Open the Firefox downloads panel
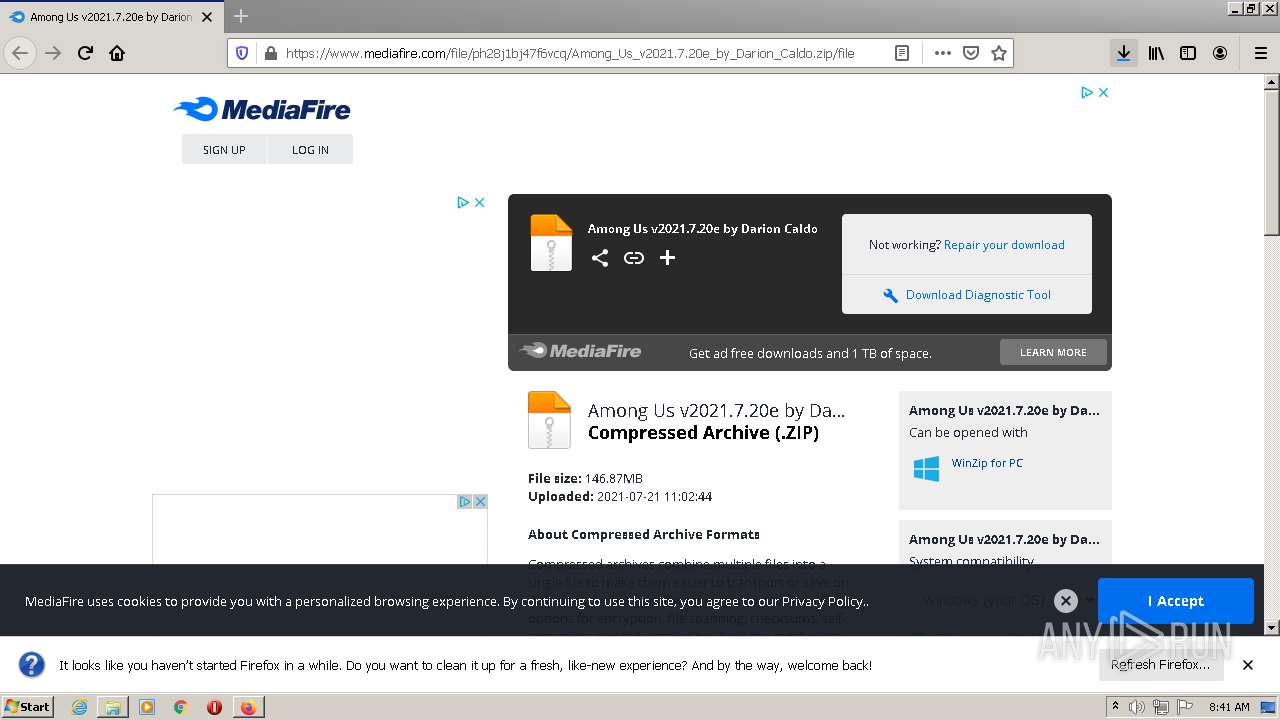This screenshot has width=1280, height=720. [x=1124, y=53]
